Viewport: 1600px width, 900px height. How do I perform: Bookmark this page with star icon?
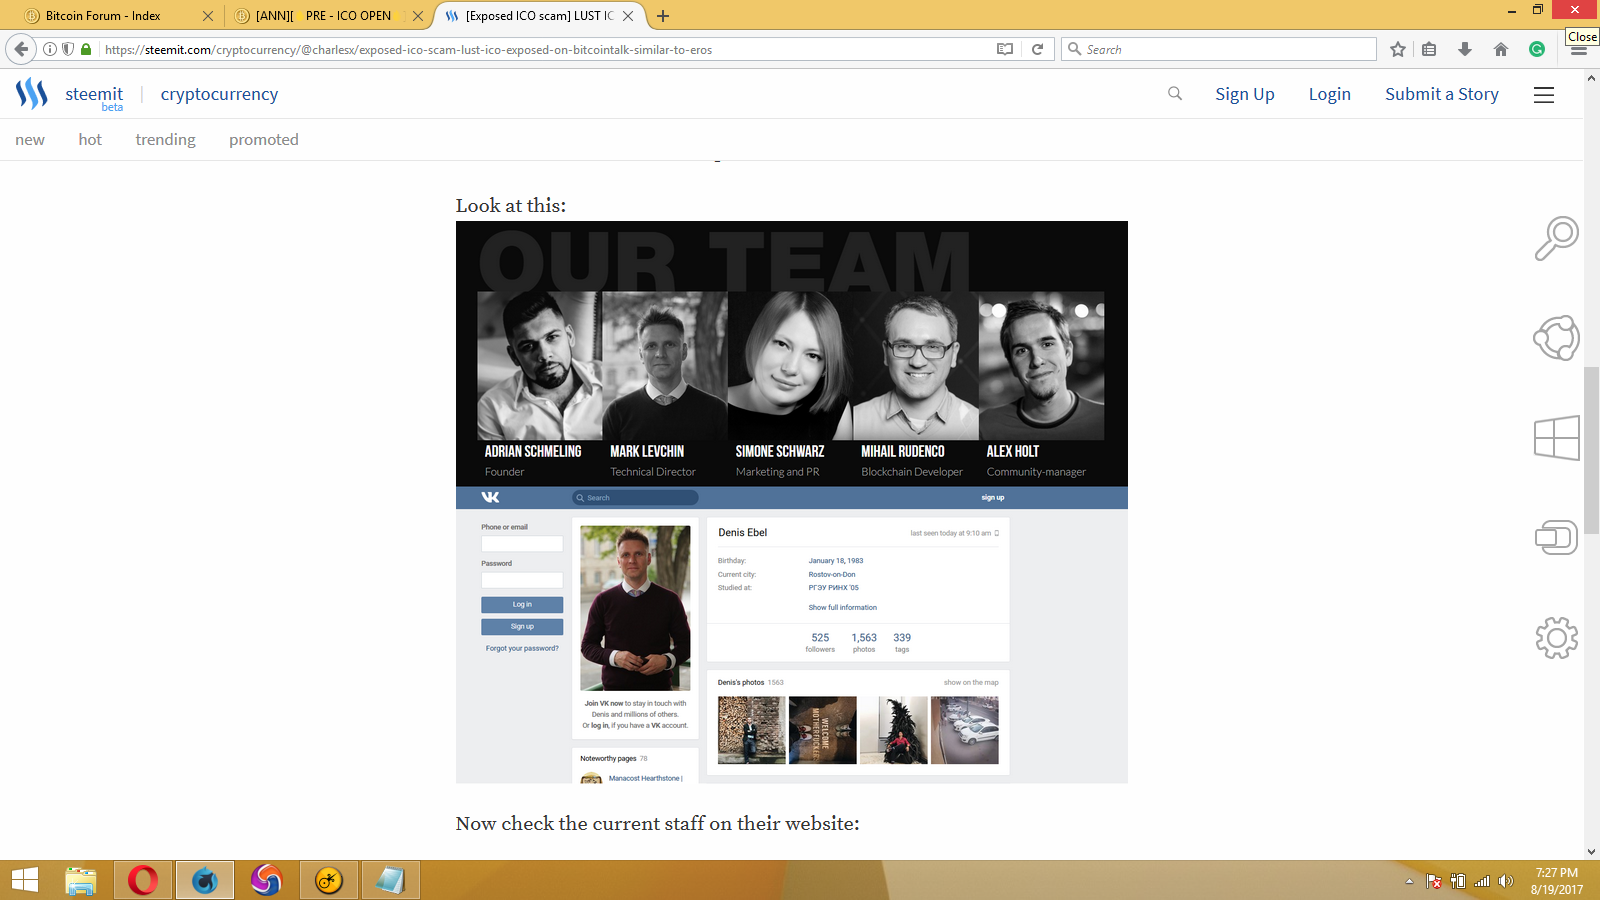pyautogui.click(x=1398, y=49)
